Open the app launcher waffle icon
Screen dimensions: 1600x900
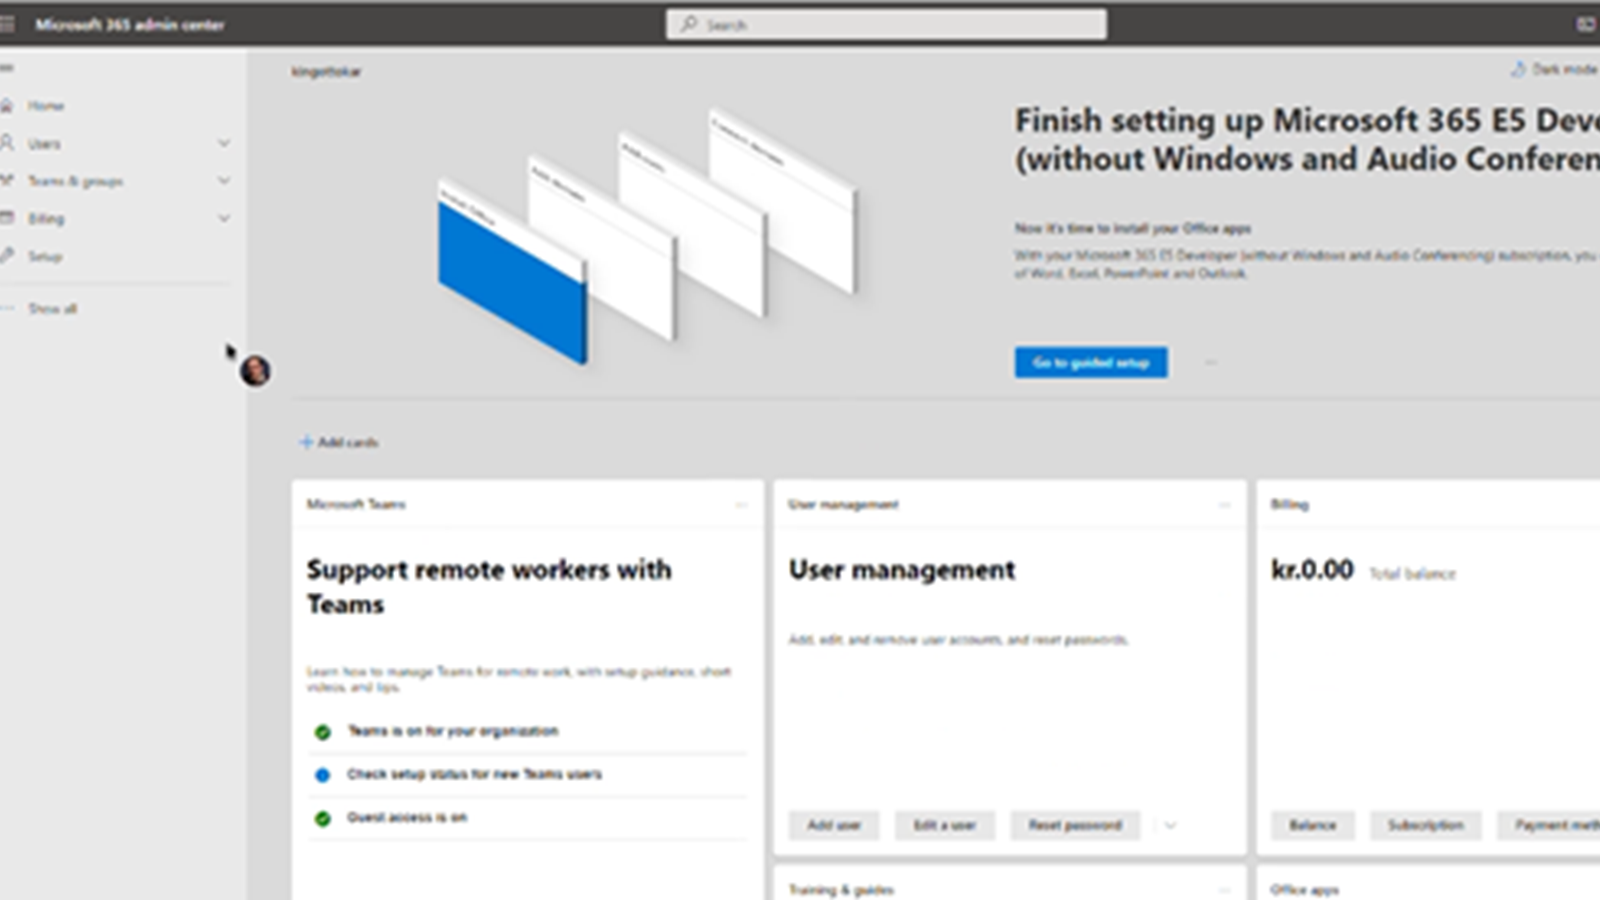point(7,24)
